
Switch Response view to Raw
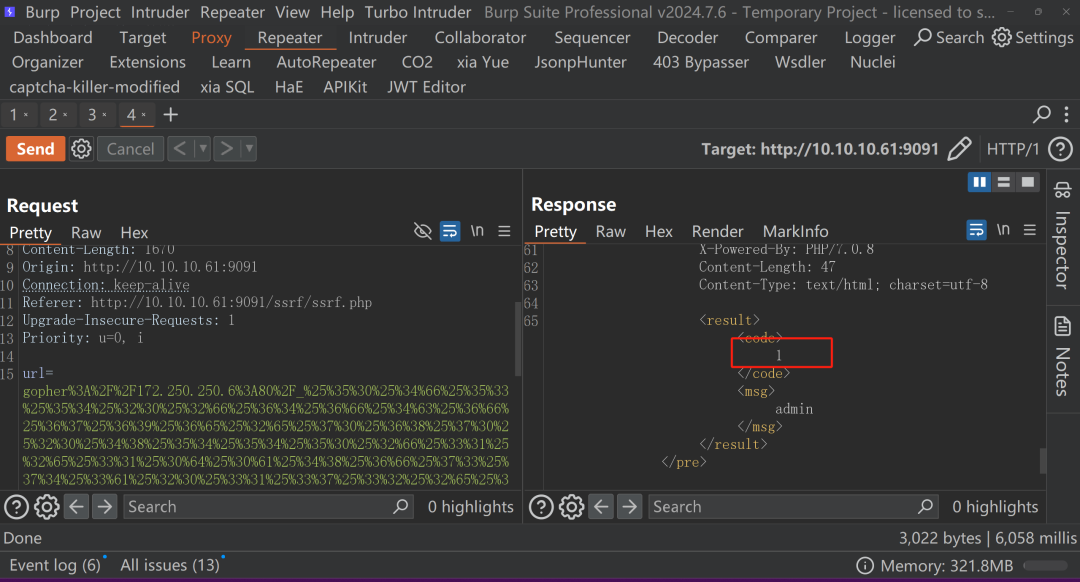click(610, 231)
